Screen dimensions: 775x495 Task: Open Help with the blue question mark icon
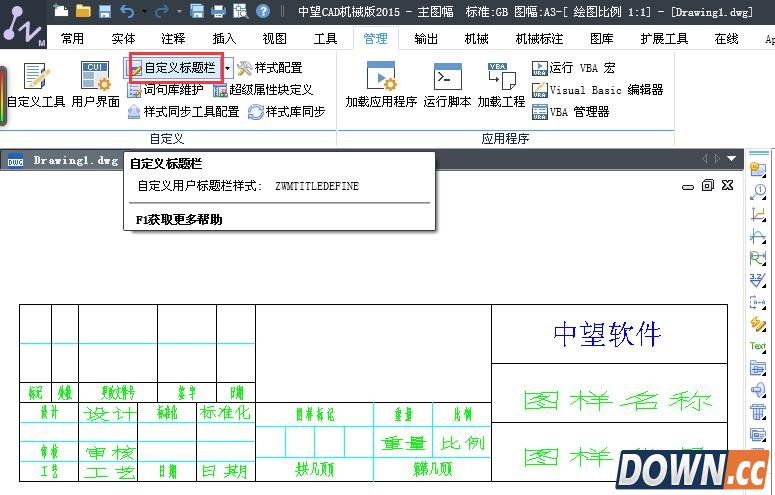click(x=263, y=11)
